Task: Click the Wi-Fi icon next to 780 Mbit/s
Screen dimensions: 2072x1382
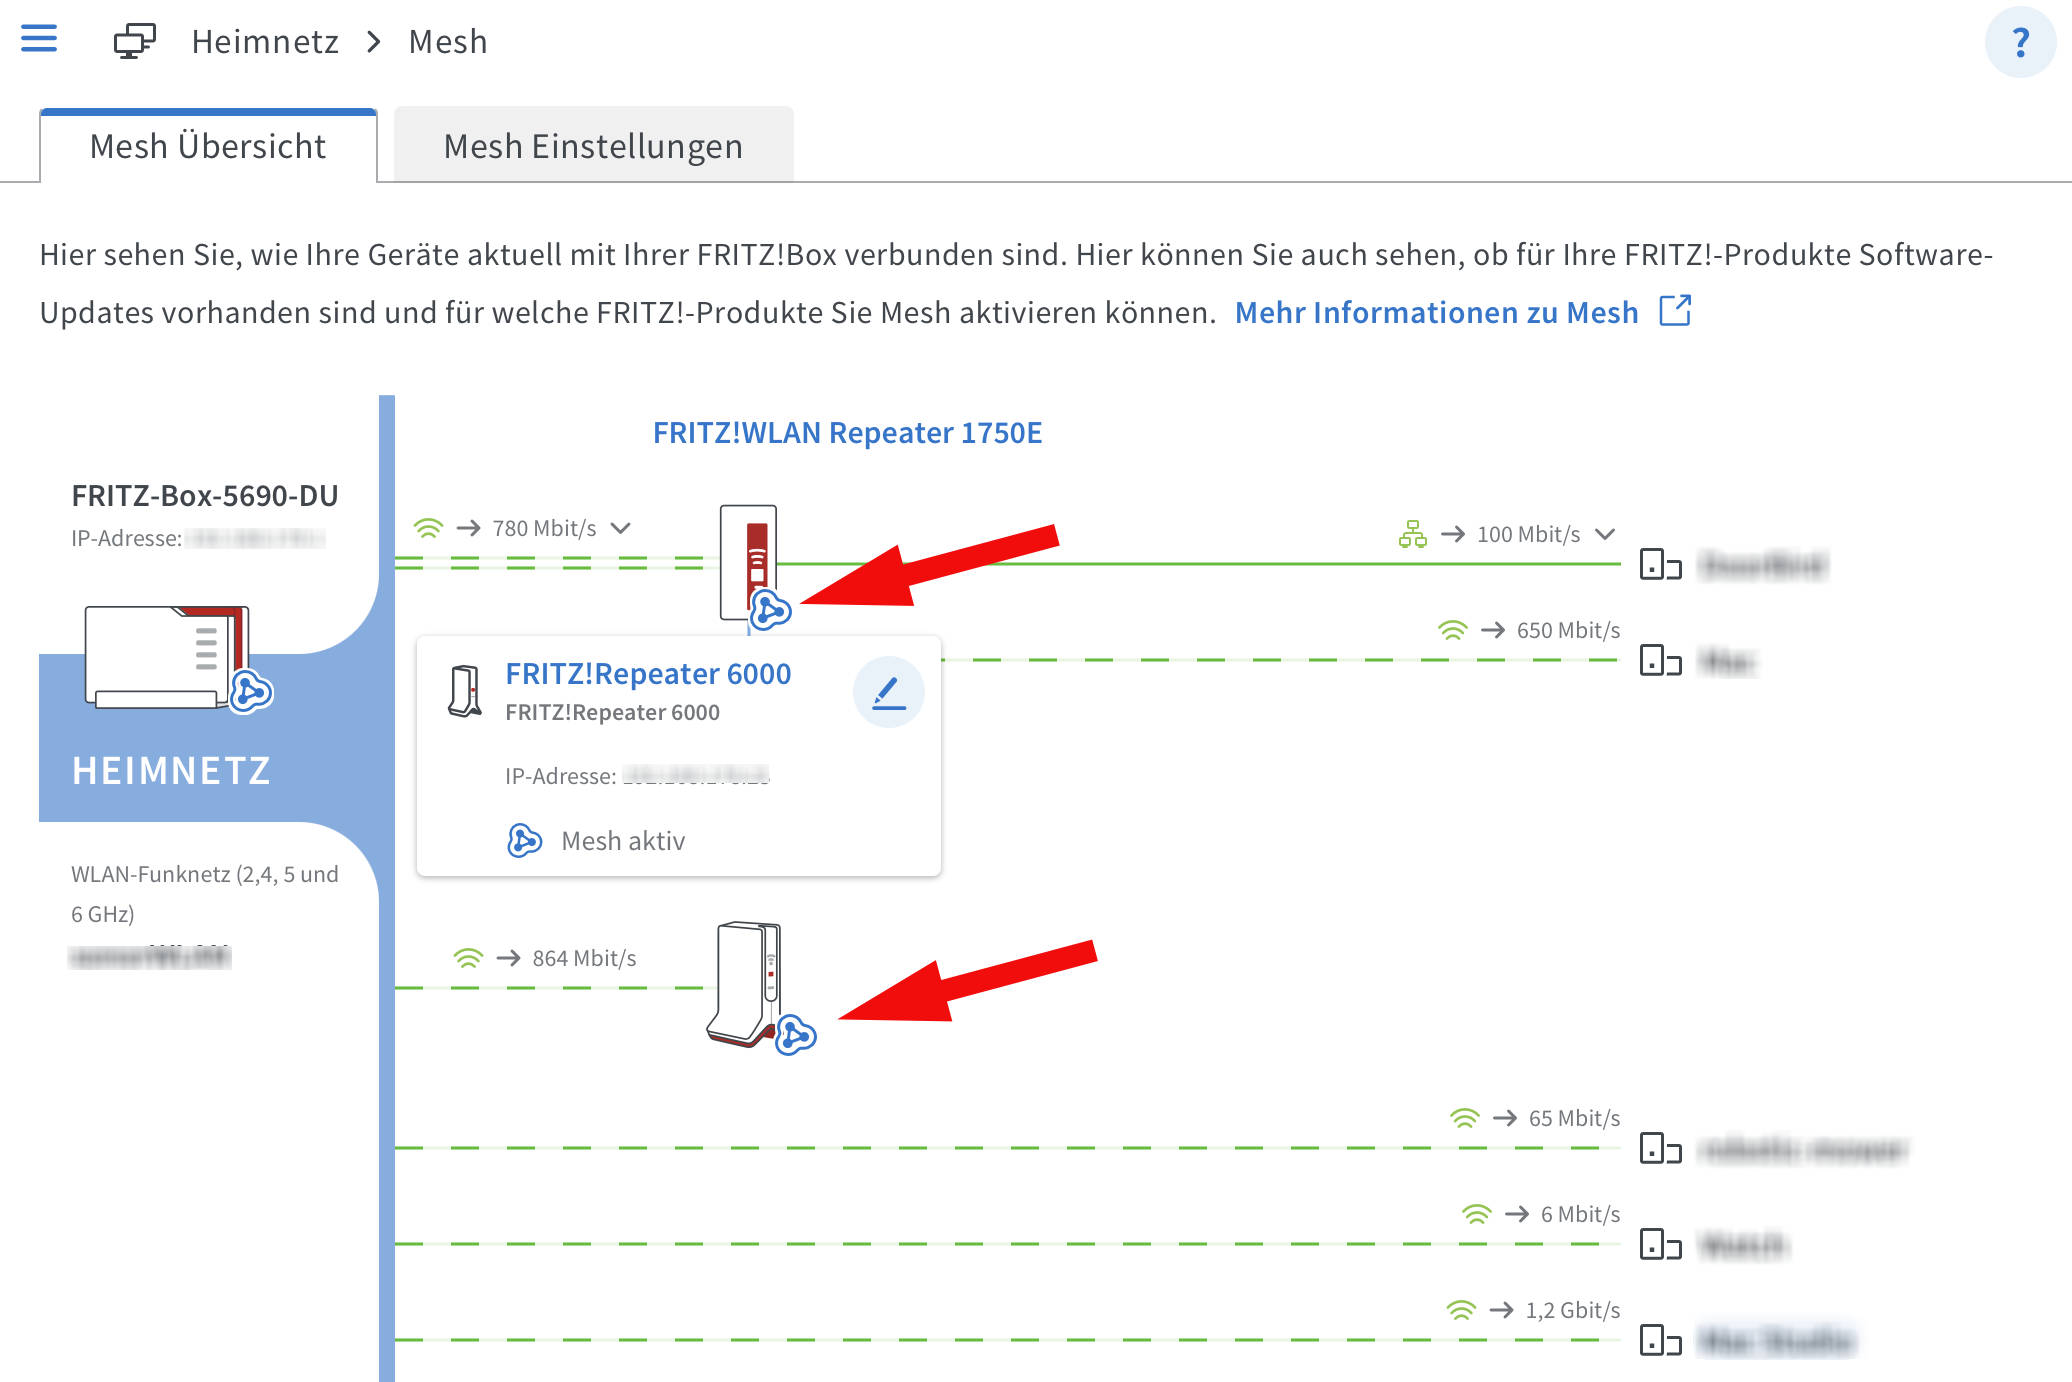Action: point(428,528)
